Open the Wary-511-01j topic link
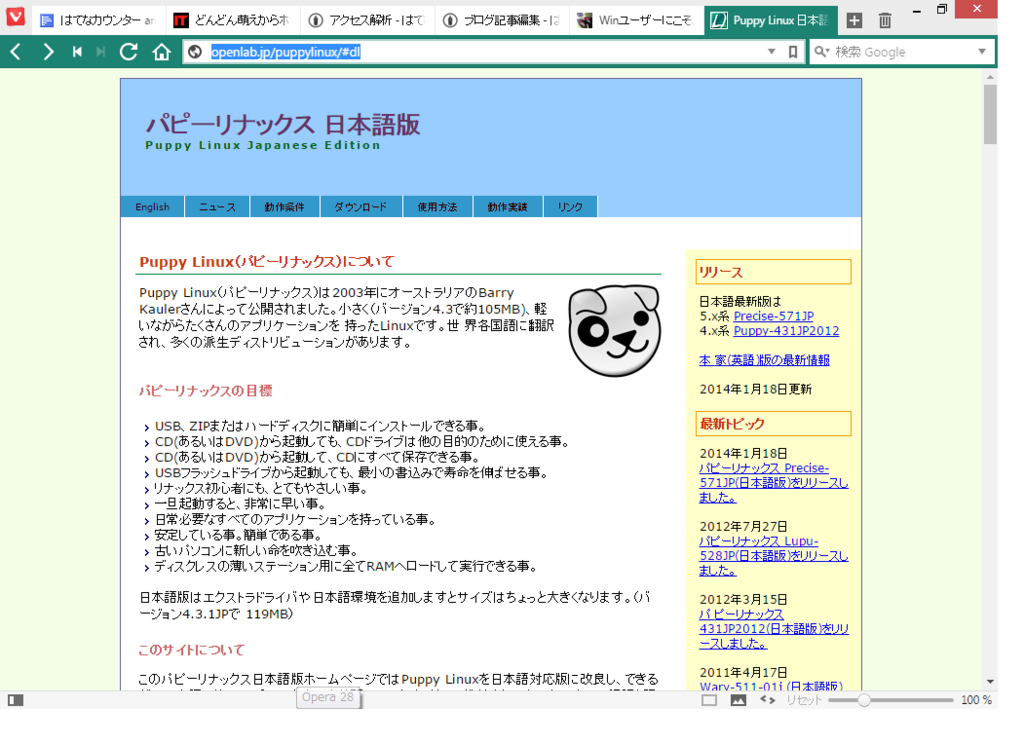Image resolution: width=1024 pixels, height=745 pixels. coord(771,686)
